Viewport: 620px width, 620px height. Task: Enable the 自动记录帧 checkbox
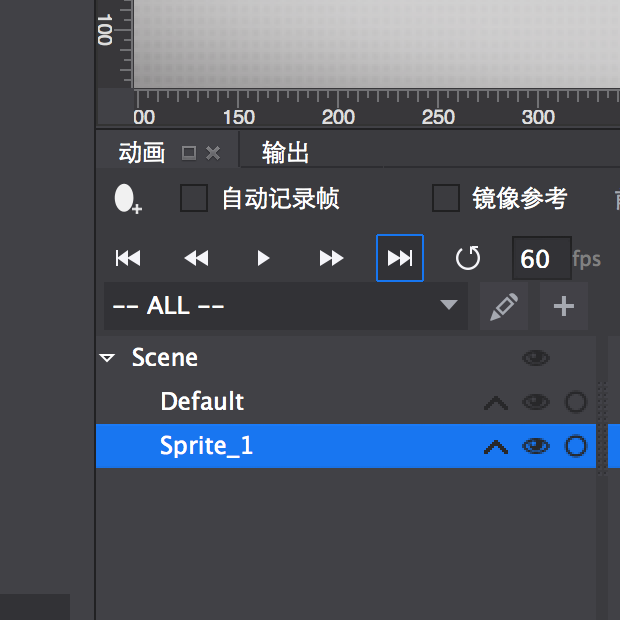(194, 198)
